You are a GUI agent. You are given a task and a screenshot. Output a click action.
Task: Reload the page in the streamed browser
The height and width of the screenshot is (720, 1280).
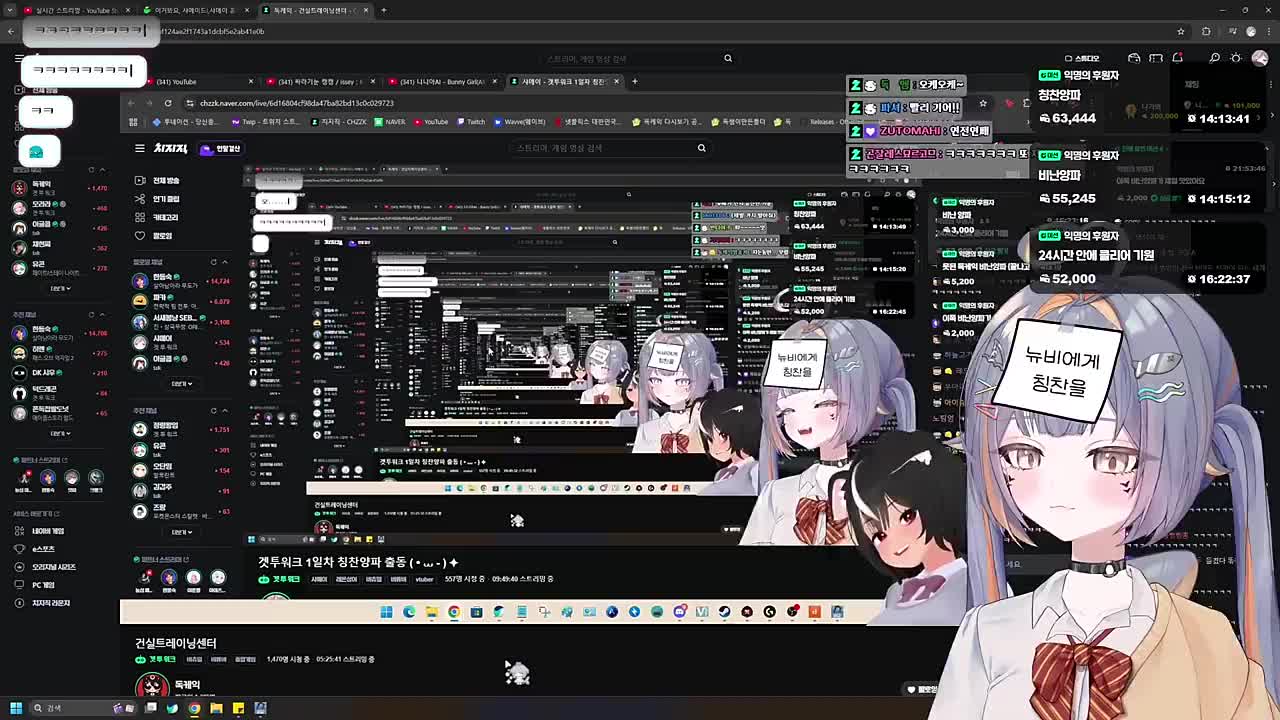(168, 103)
